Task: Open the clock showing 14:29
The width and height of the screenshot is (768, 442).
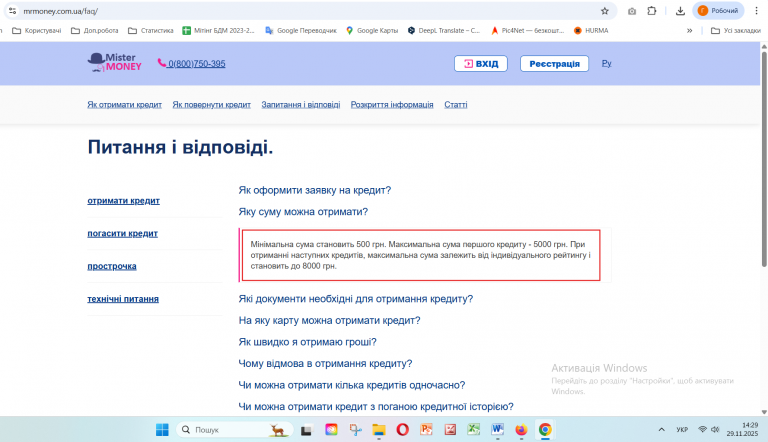Action: [x=742, y=429]
